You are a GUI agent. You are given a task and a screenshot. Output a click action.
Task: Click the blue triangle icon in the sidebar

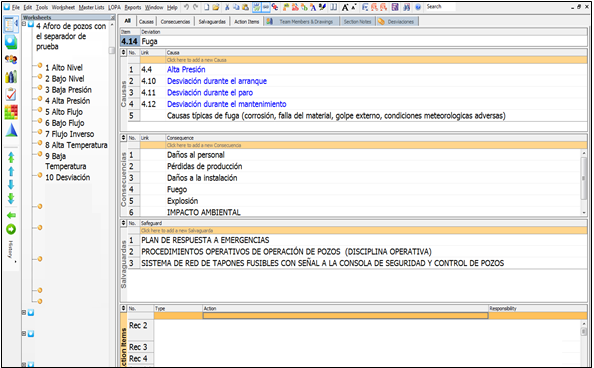[11, 130]
